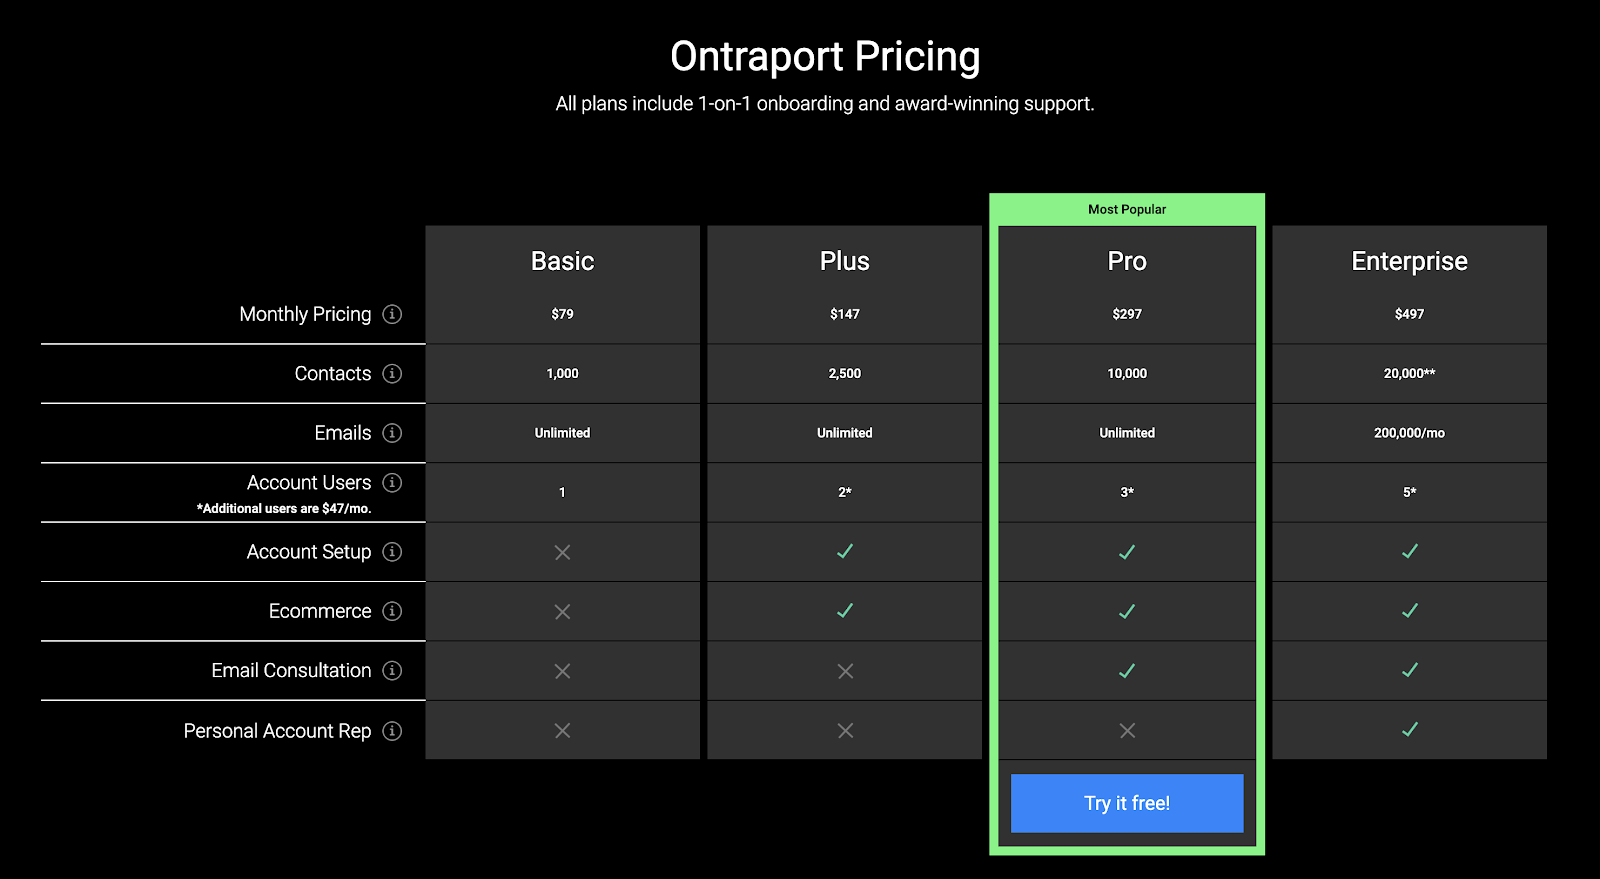Click the Pro plan Email Consultation checkmark
1600x879 pixels.
pyautogui.click(x=1127, y=671)
